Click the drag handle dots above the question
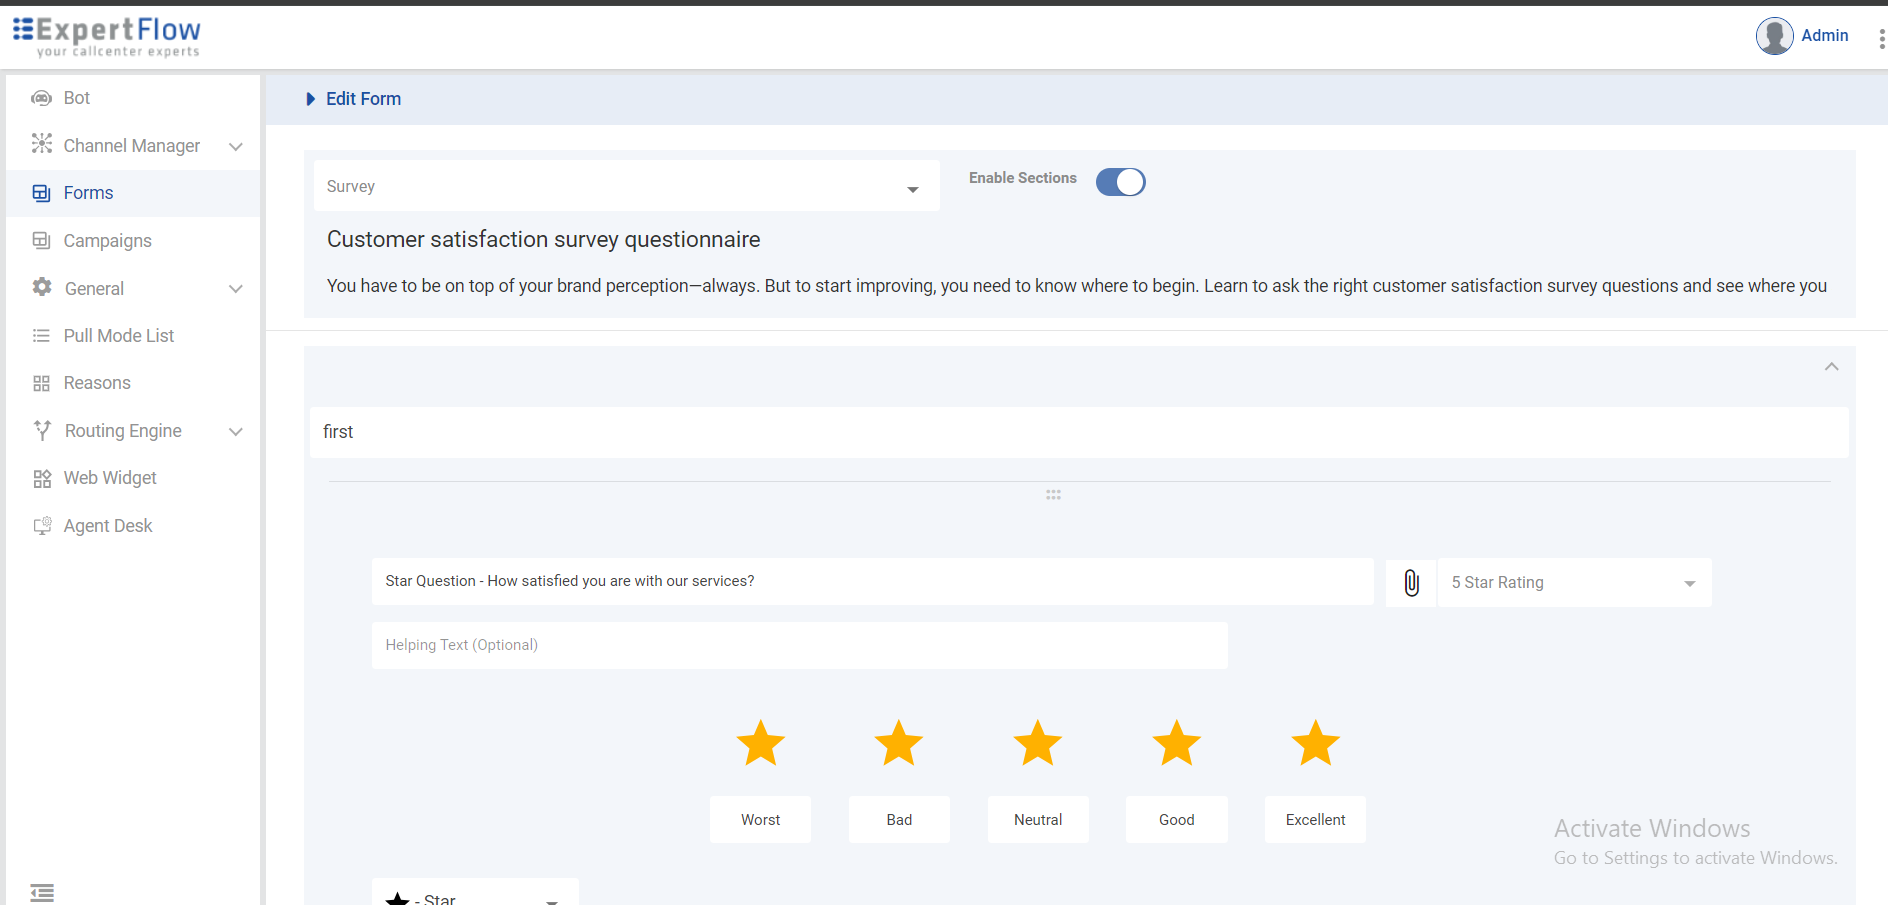 coord(1053,495)
